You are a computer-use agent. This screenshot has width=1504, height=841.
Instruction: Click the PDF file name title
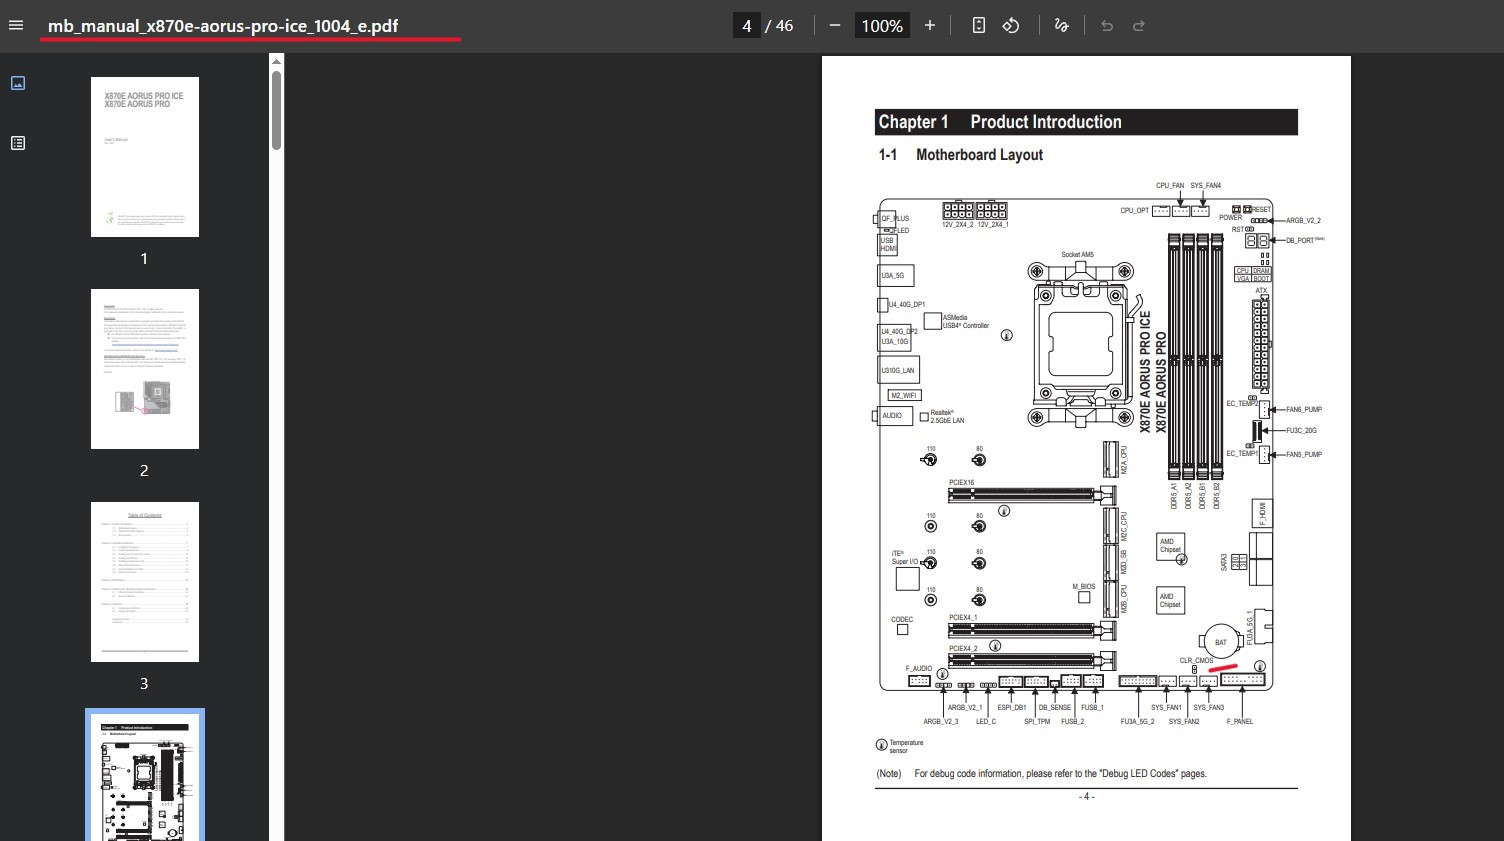[x=223, y=26]
